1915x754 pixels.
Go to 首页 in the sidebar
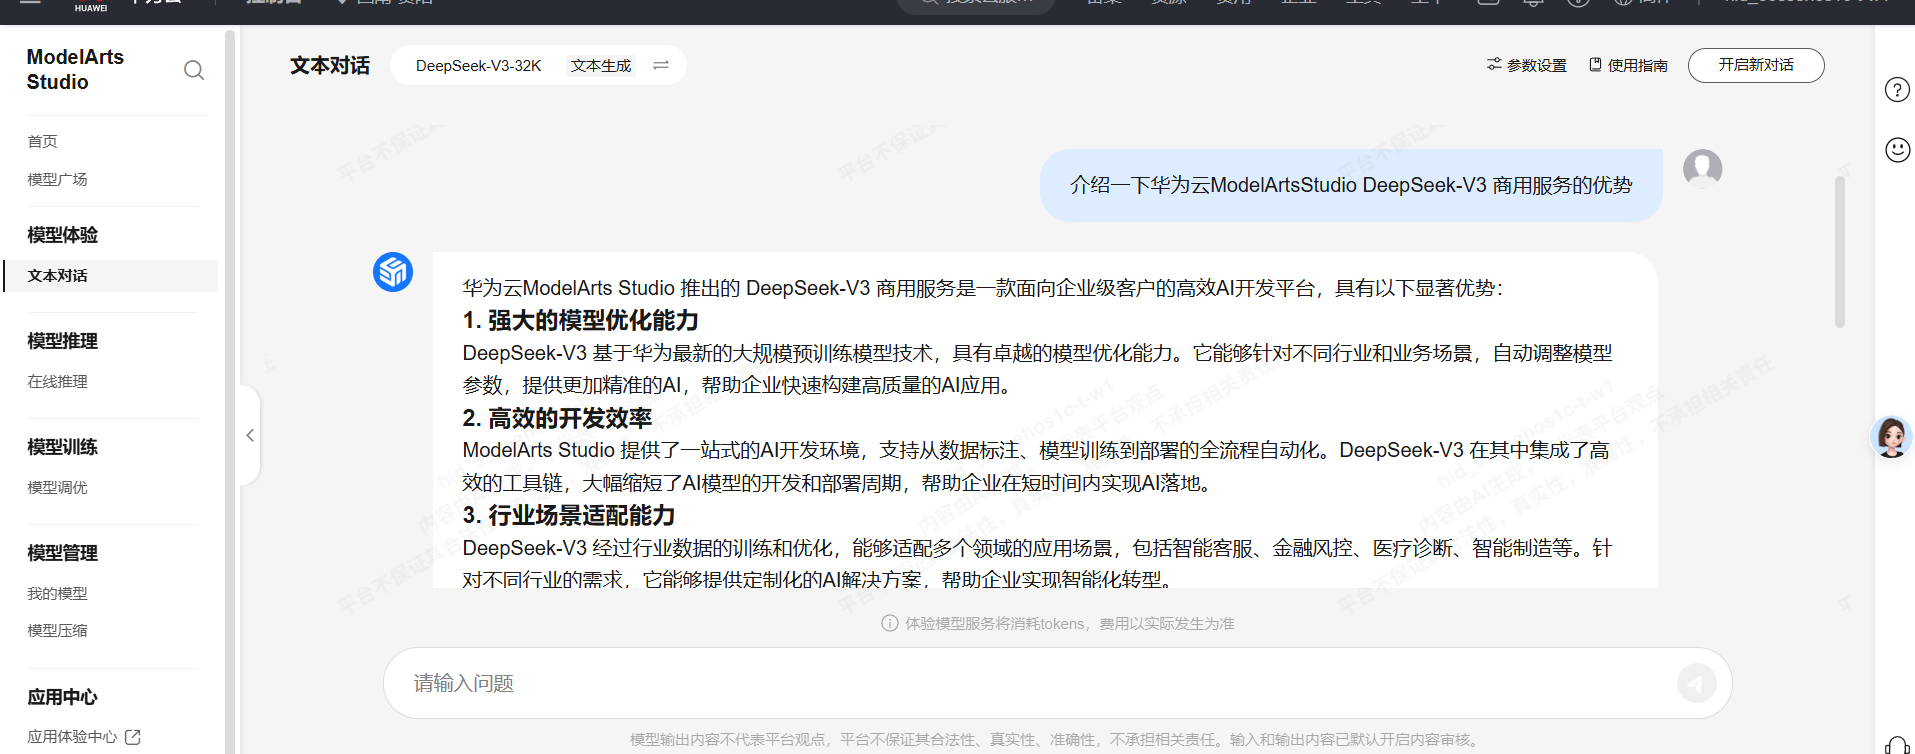tap(43, 142)
